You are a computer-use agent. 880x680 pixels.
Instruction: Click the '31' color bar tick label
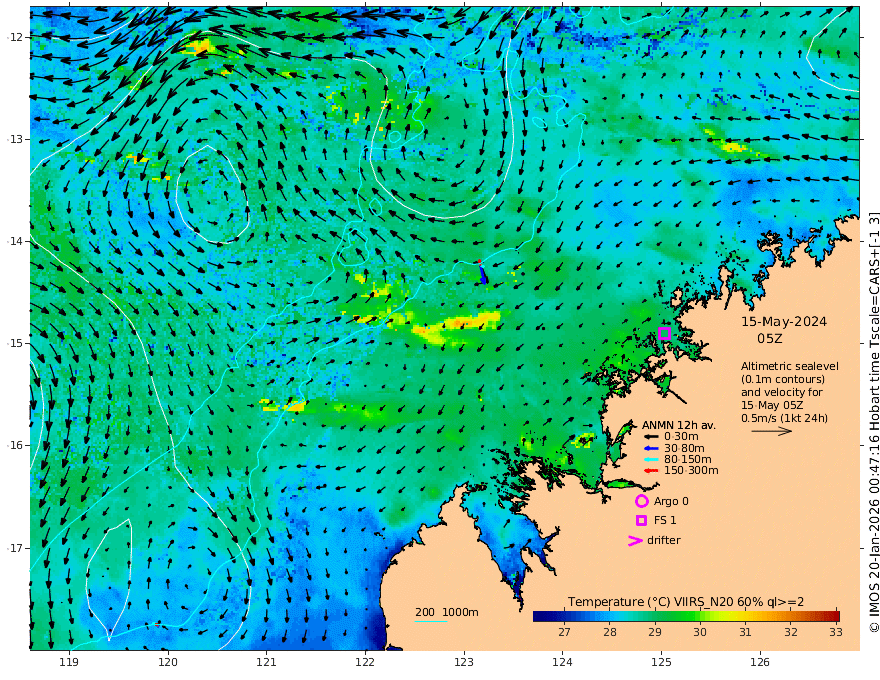745,632
